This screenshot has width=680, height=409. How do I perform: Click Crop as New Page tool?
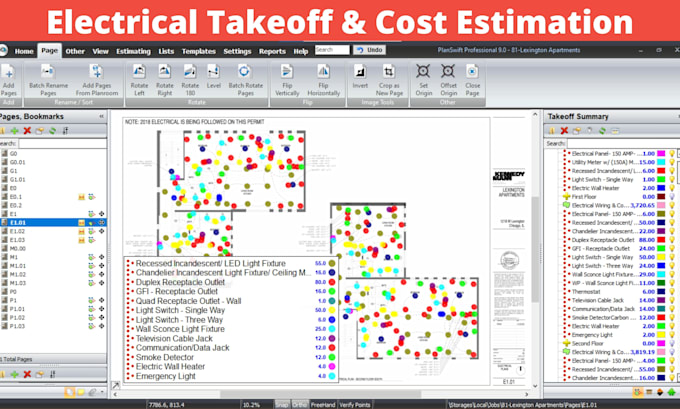point(389,71)
